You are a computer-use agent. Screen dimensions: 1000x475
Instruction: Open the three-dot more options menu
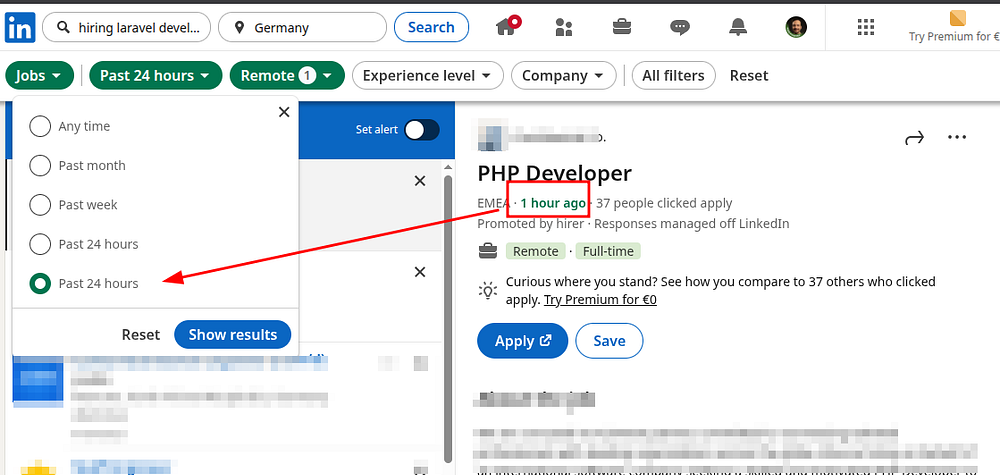coord(957,137)
